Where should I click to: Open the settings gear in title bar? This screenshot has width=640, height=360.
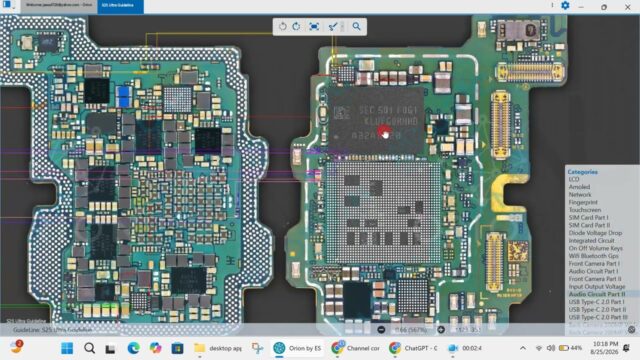(x=565, y=6)
